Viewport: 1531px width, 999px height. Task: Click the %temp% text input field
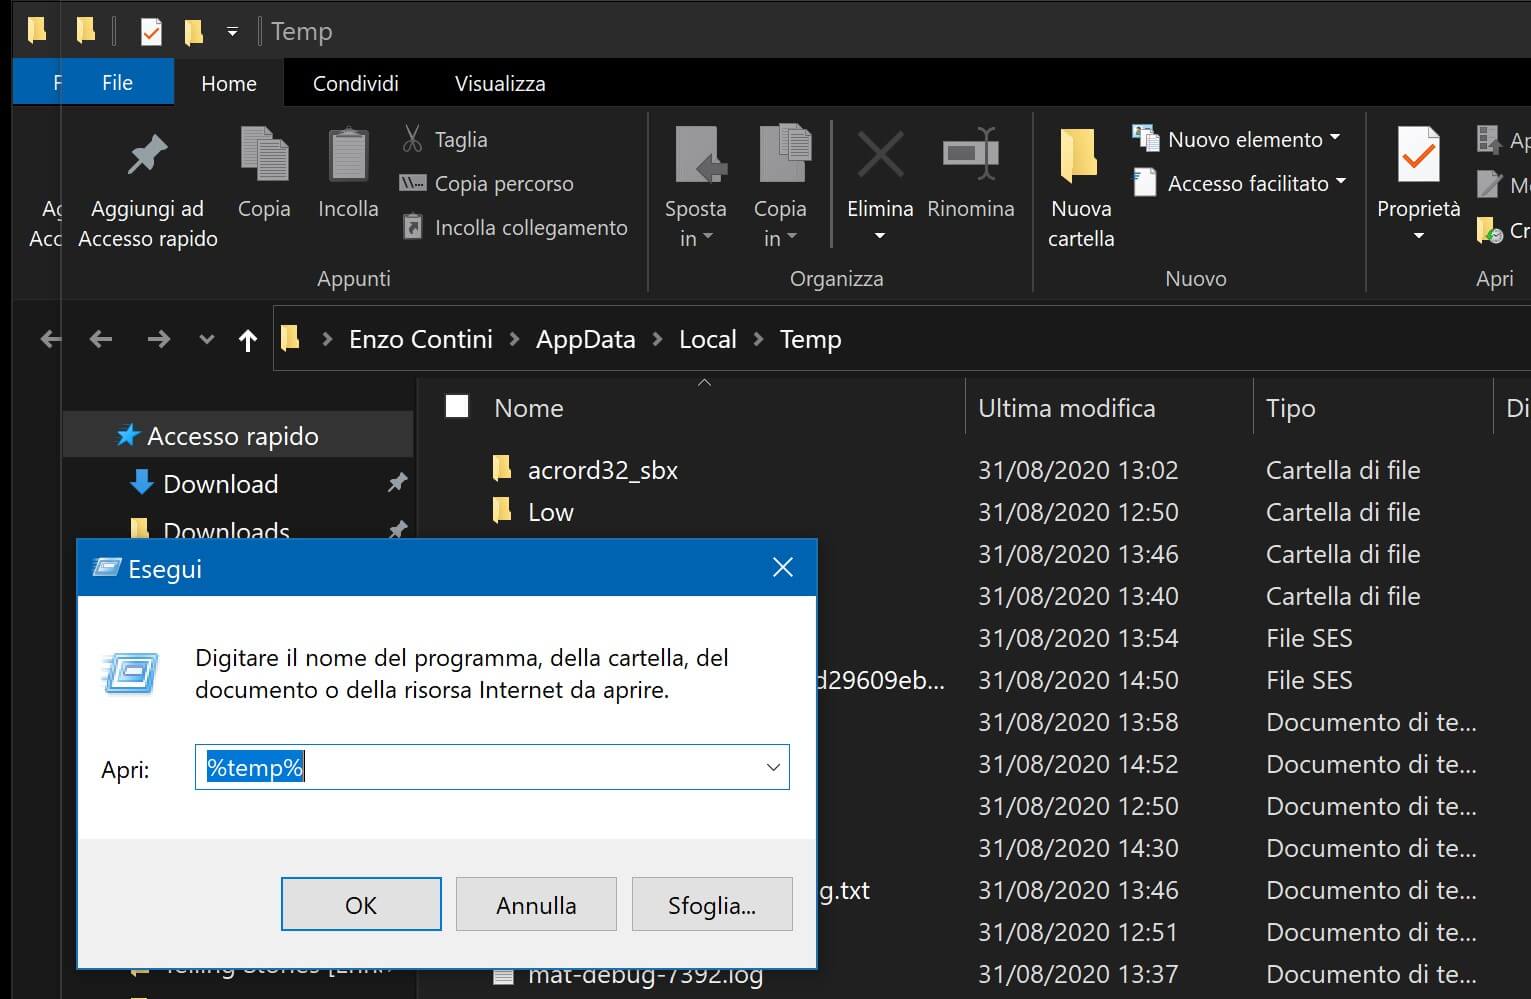480,768
